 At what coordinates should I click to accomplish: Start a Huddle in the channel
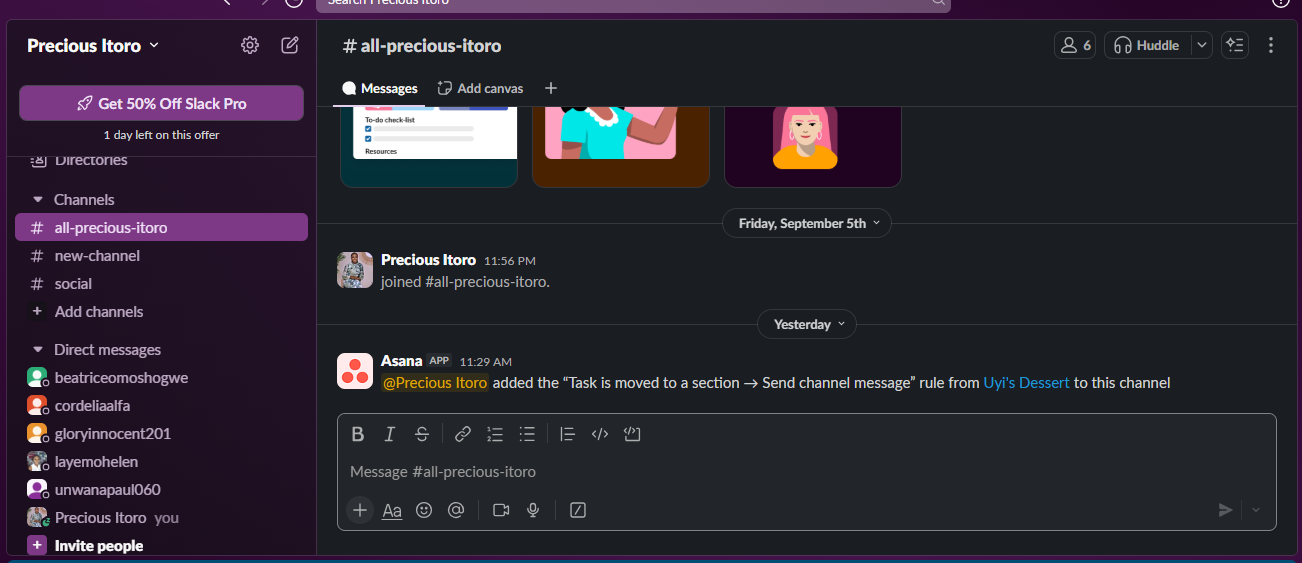(1148, 45)
